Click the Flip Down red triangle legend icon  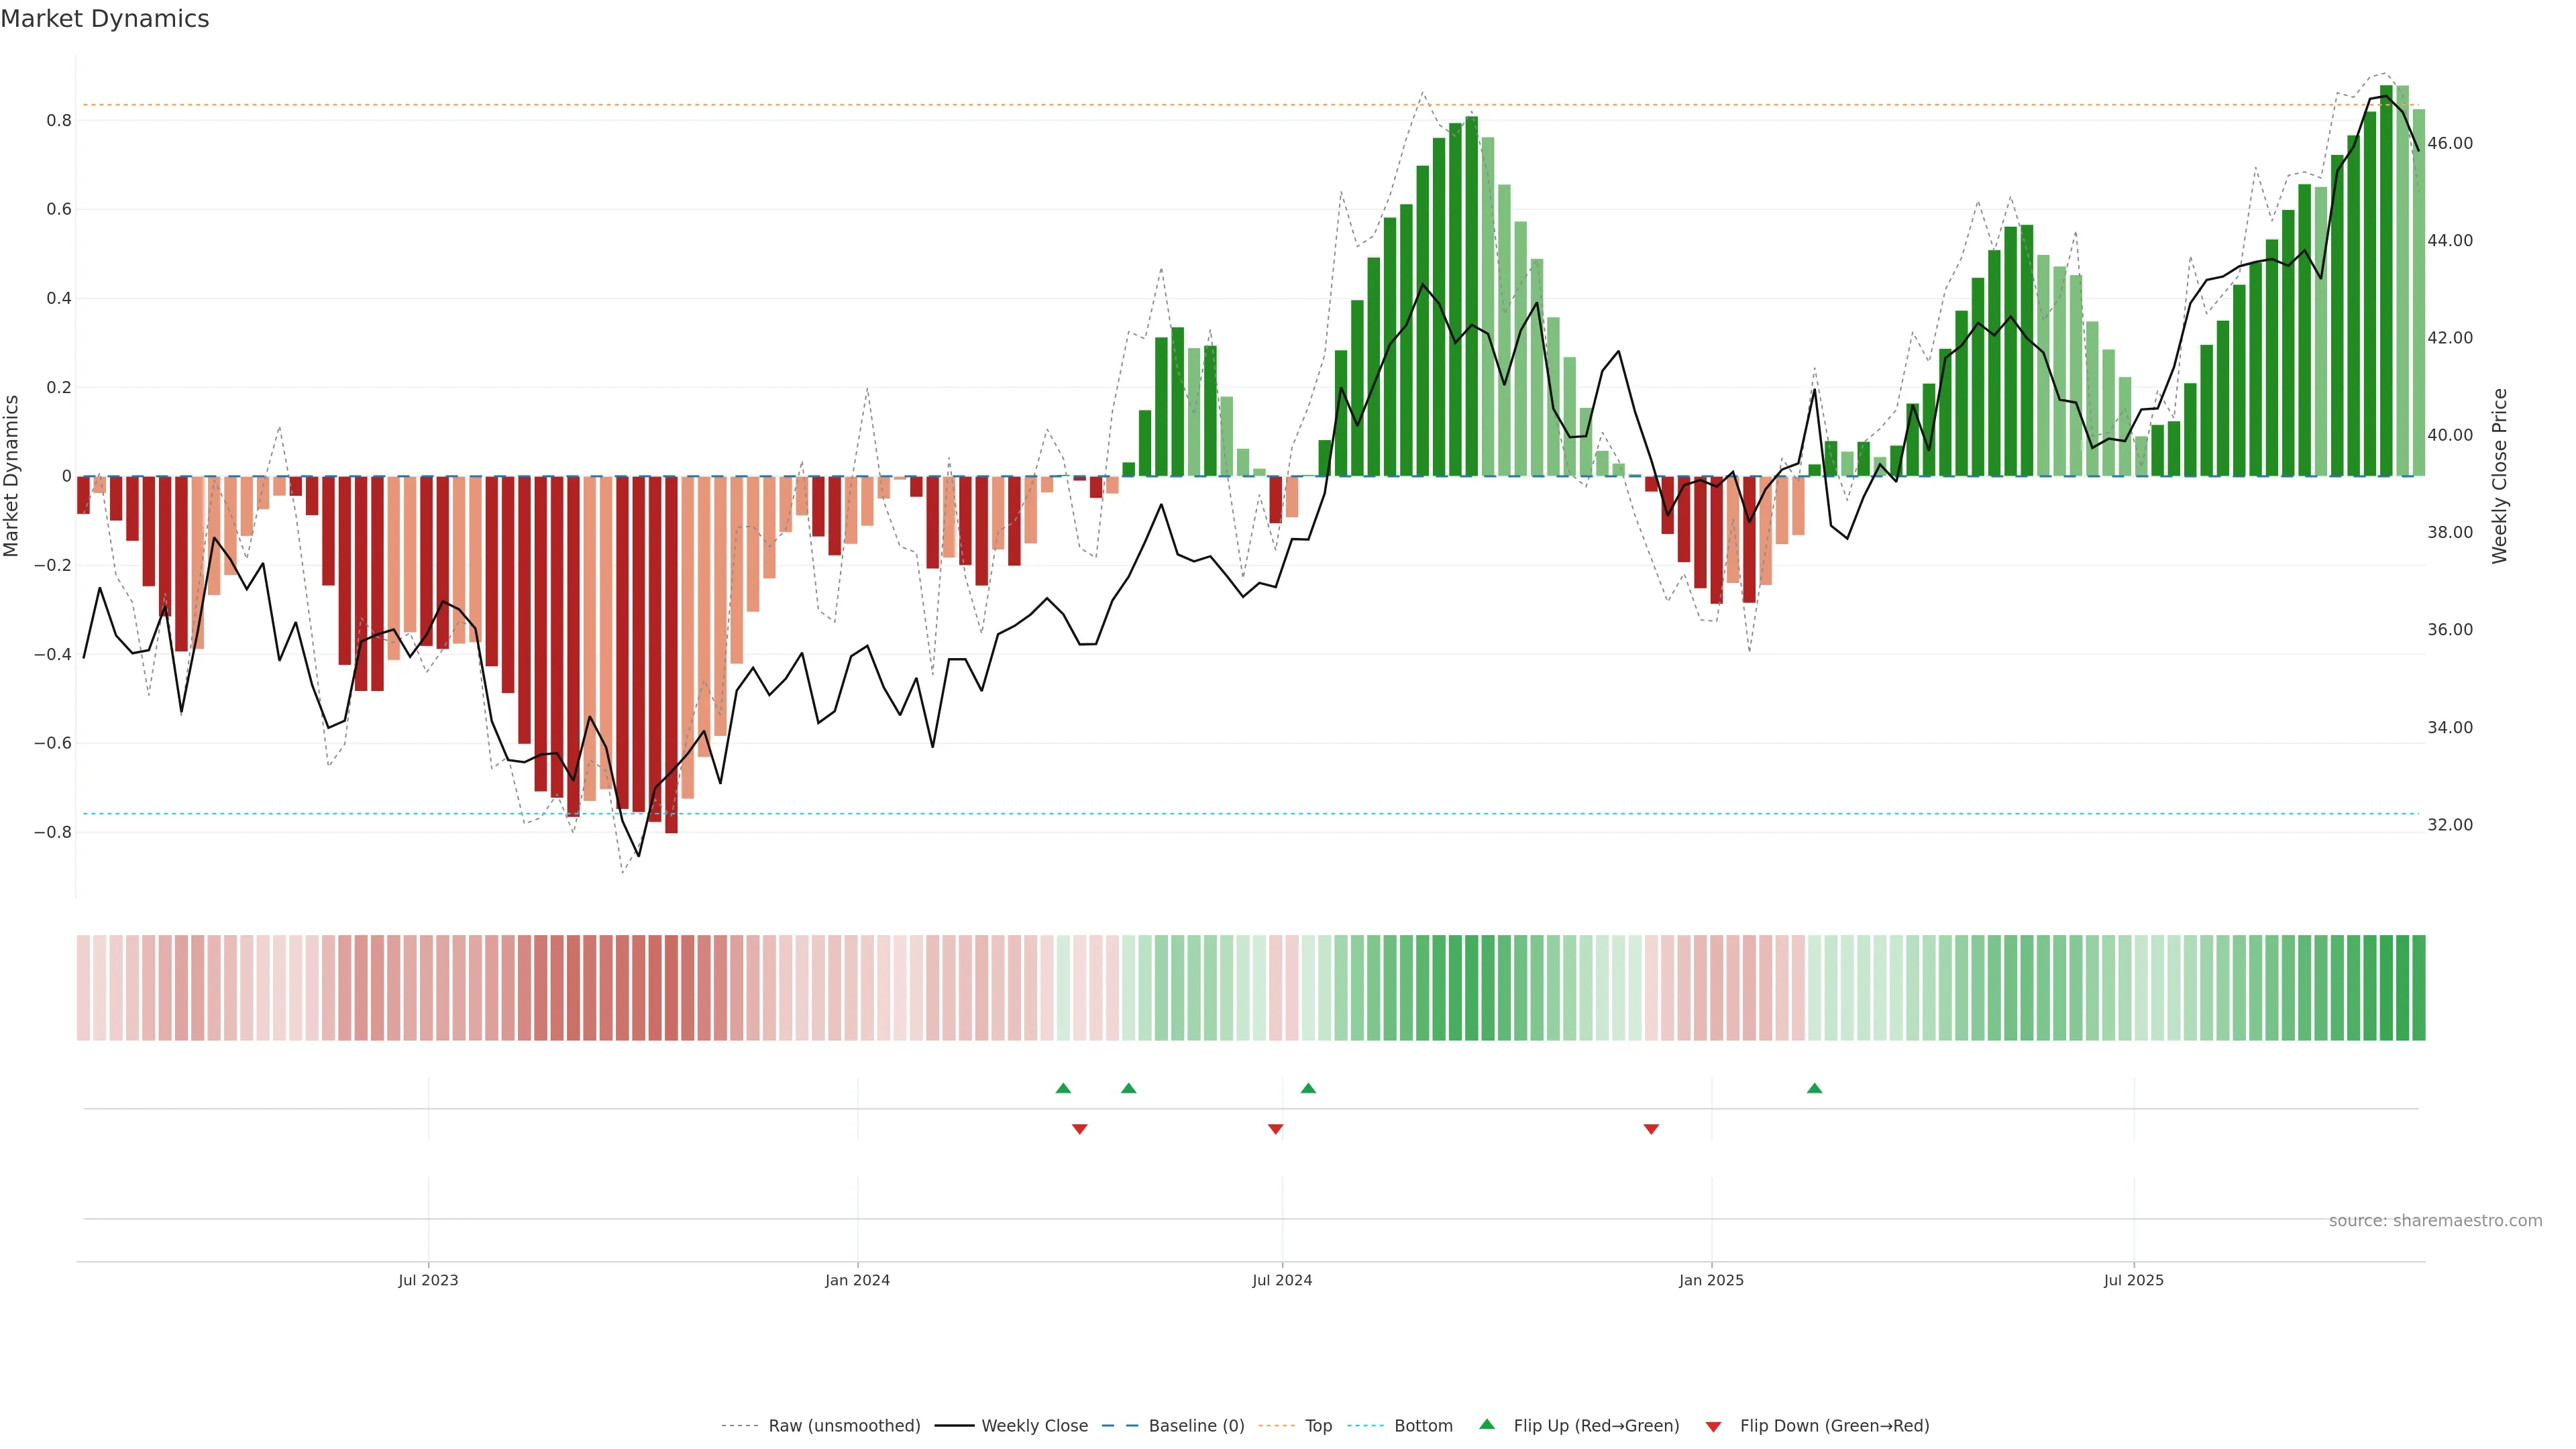1713,1426
